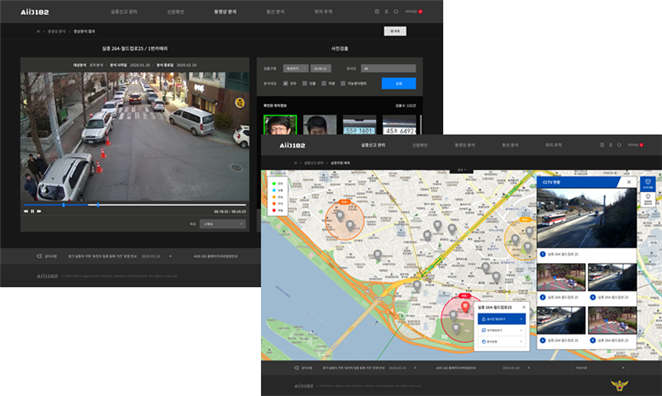Click the blue search button in photo search panel
The height and width of the screenshot is (396, 662).
tap(399, 84)
